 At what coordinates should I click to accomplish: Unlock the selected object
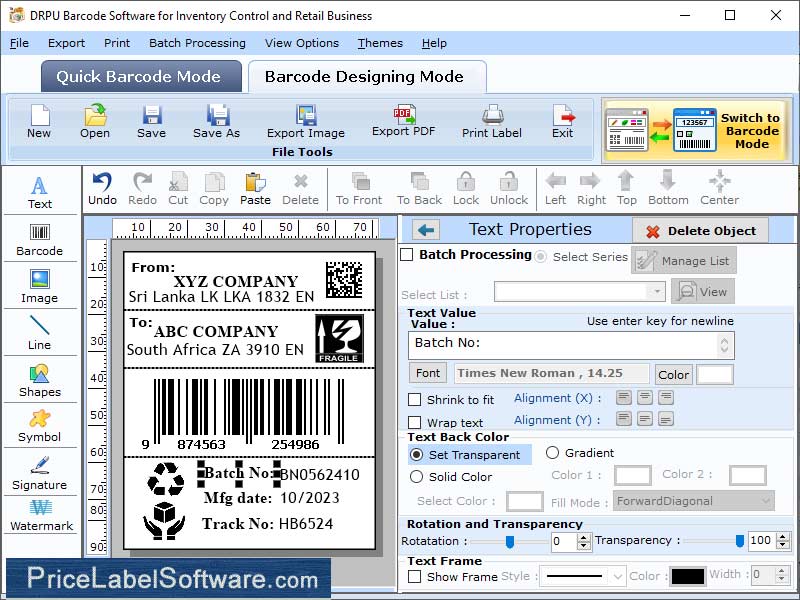(x=509, y=189)
